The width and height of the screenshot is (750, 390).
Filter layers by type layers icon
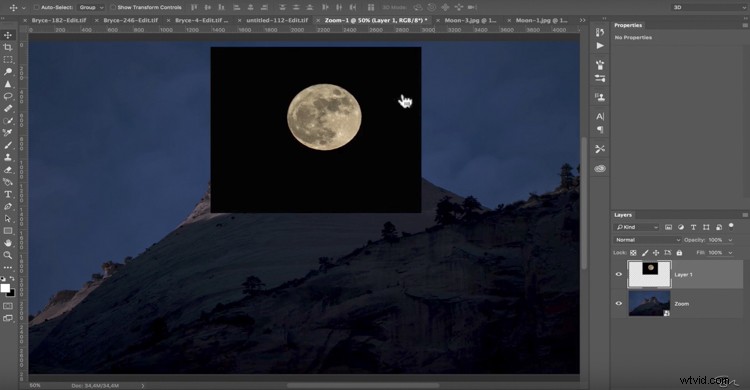pyautogui.click(x=693, y=227)
